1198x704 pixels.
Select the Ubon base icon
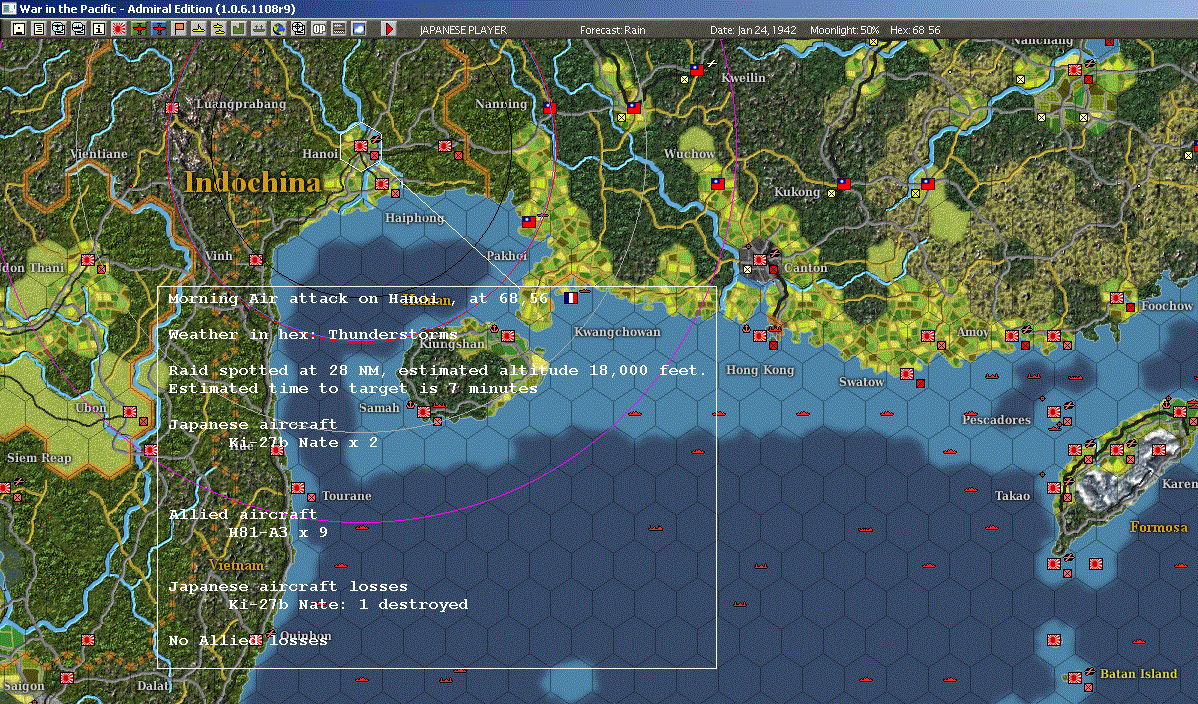pyautogui.click(x=130, y=412)
